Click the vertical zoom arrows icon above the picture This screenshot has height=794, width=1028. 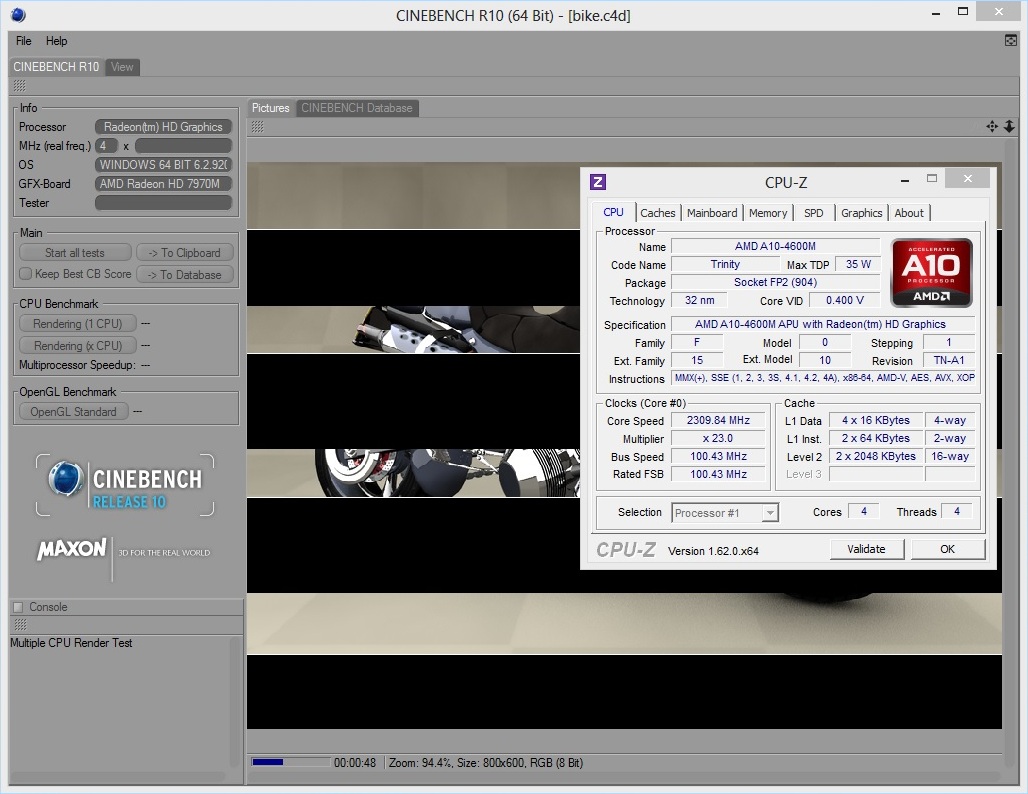click(1009, 127)
